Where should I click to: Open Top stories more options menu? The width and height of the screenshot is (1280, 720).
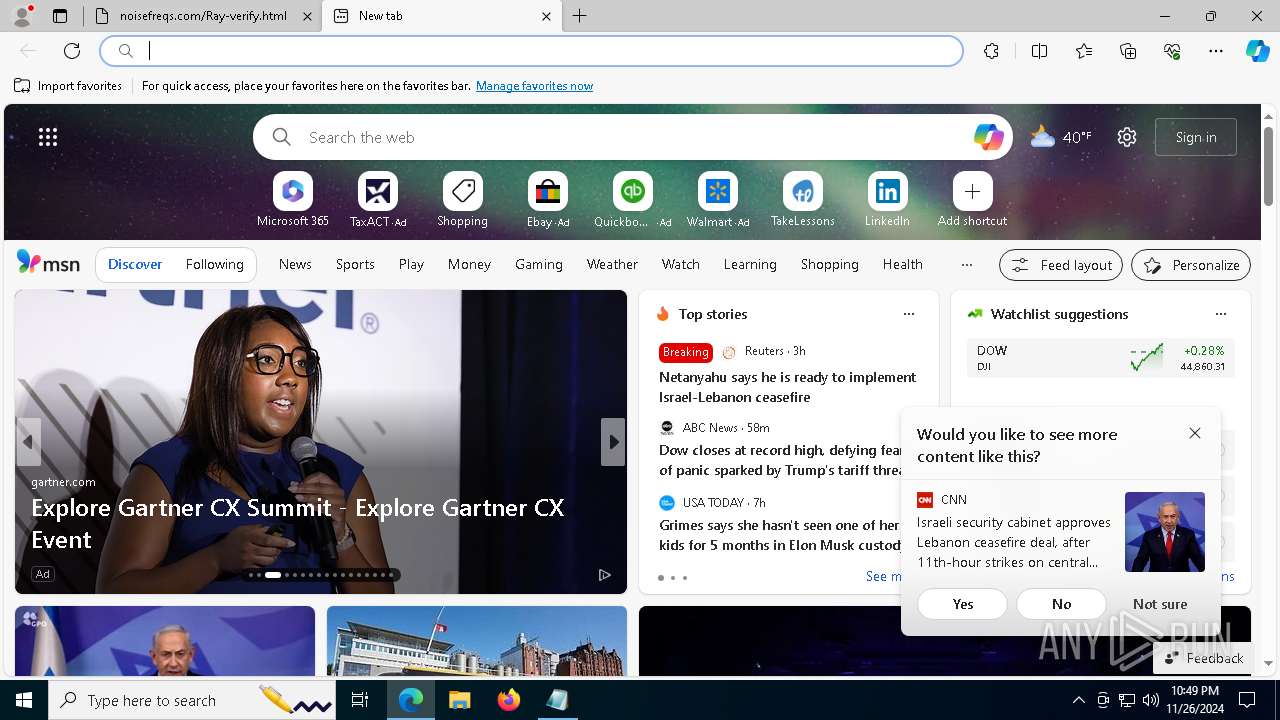pos(909,314)
